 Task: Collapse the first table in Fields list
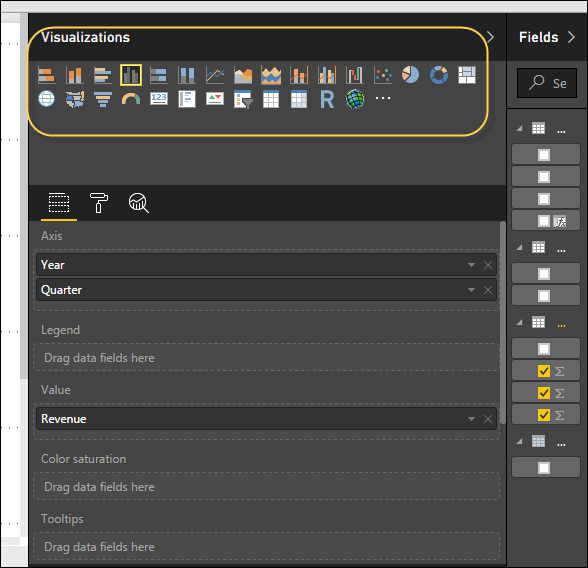click(519, 129)
